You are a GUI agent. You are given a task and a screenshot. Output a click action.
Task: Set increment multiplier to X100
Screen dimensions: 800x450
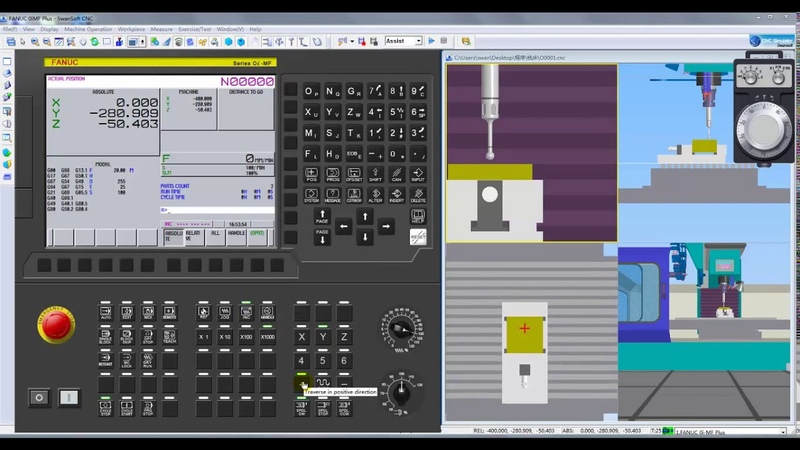(246, 337)
